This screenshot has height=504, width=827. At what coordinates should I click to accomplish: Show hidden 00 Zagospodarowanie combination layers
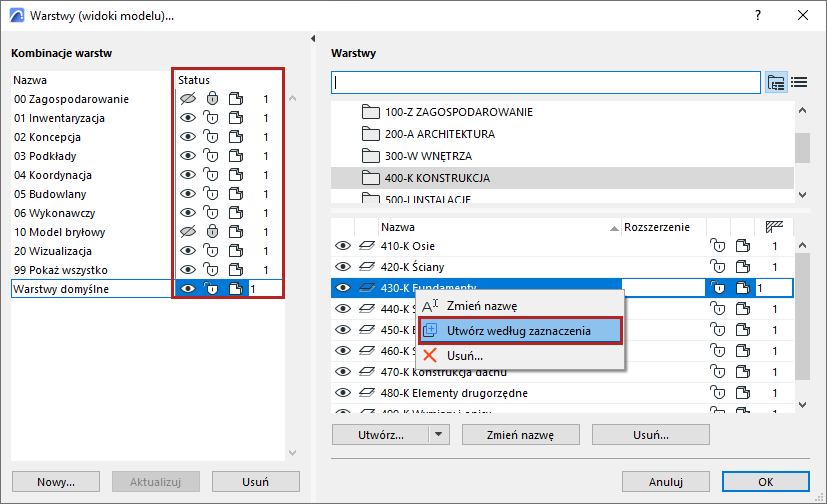click(x=186, y=99)
